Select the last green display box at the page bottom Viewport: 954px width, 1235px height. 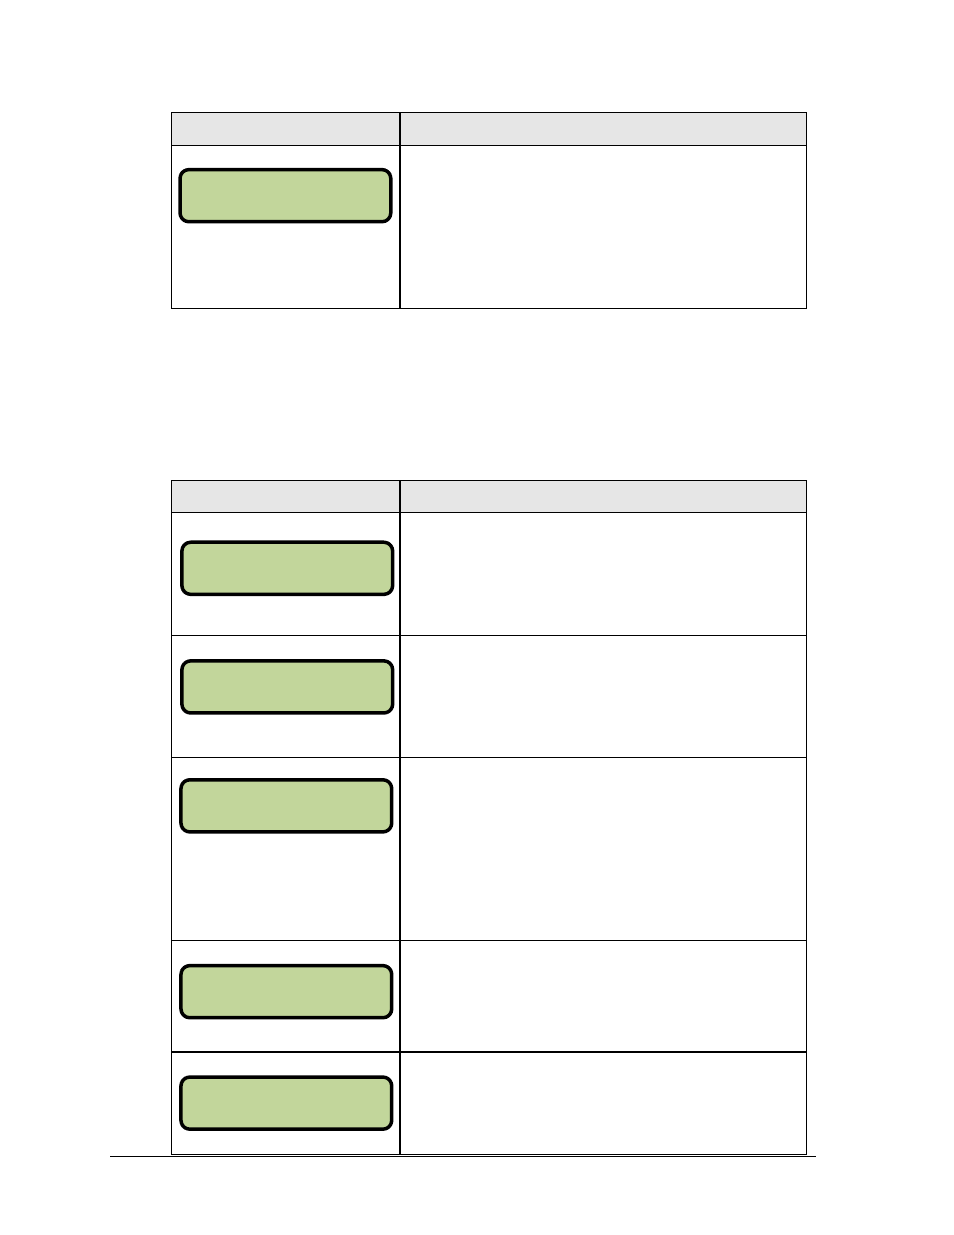(x=286, y=1103)
